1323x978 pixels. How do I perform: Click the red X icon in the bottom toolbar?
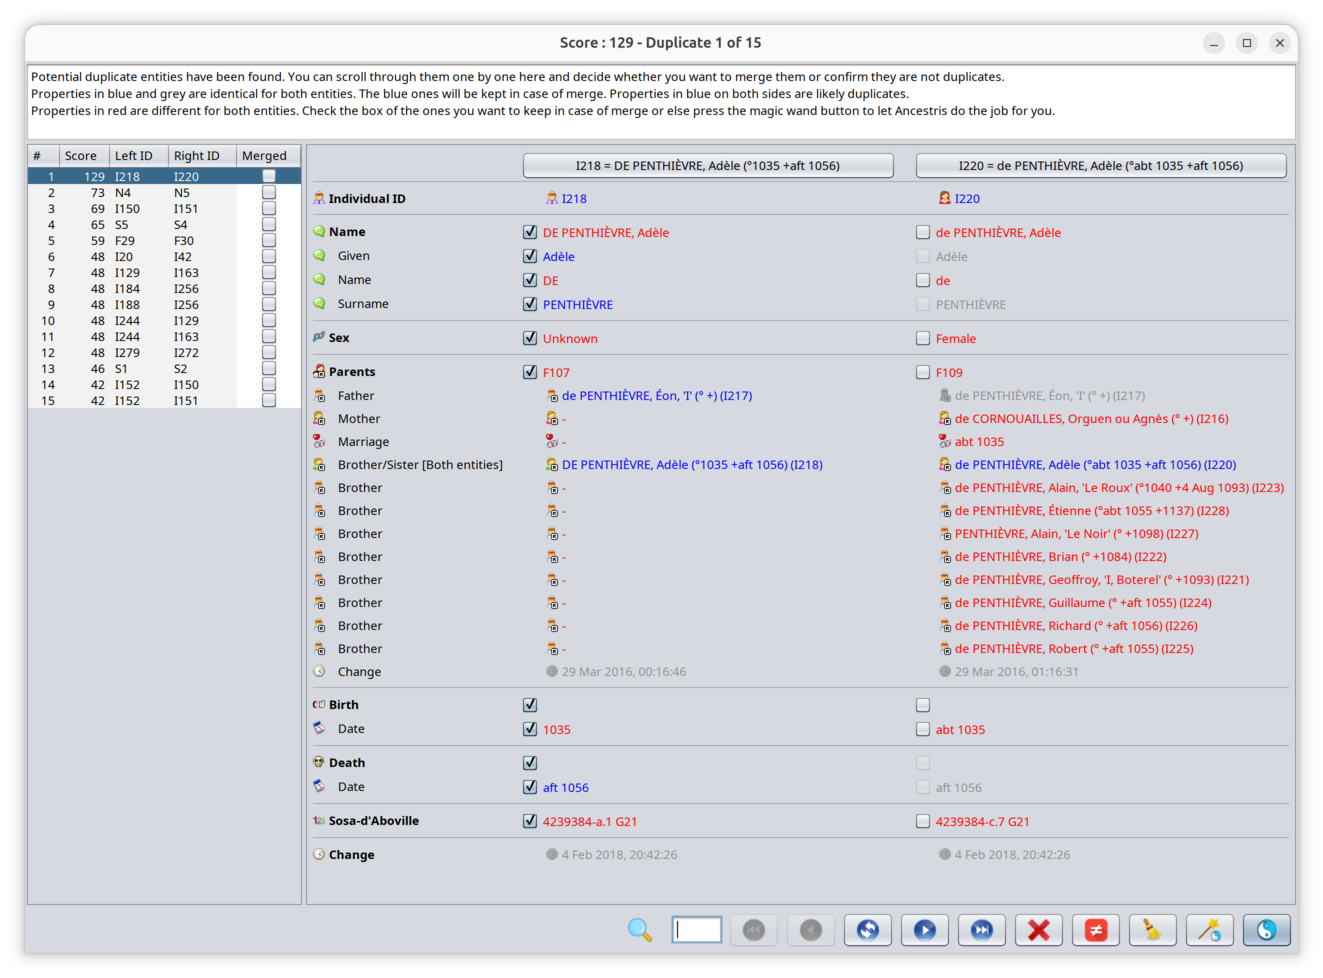[1039, 930]
